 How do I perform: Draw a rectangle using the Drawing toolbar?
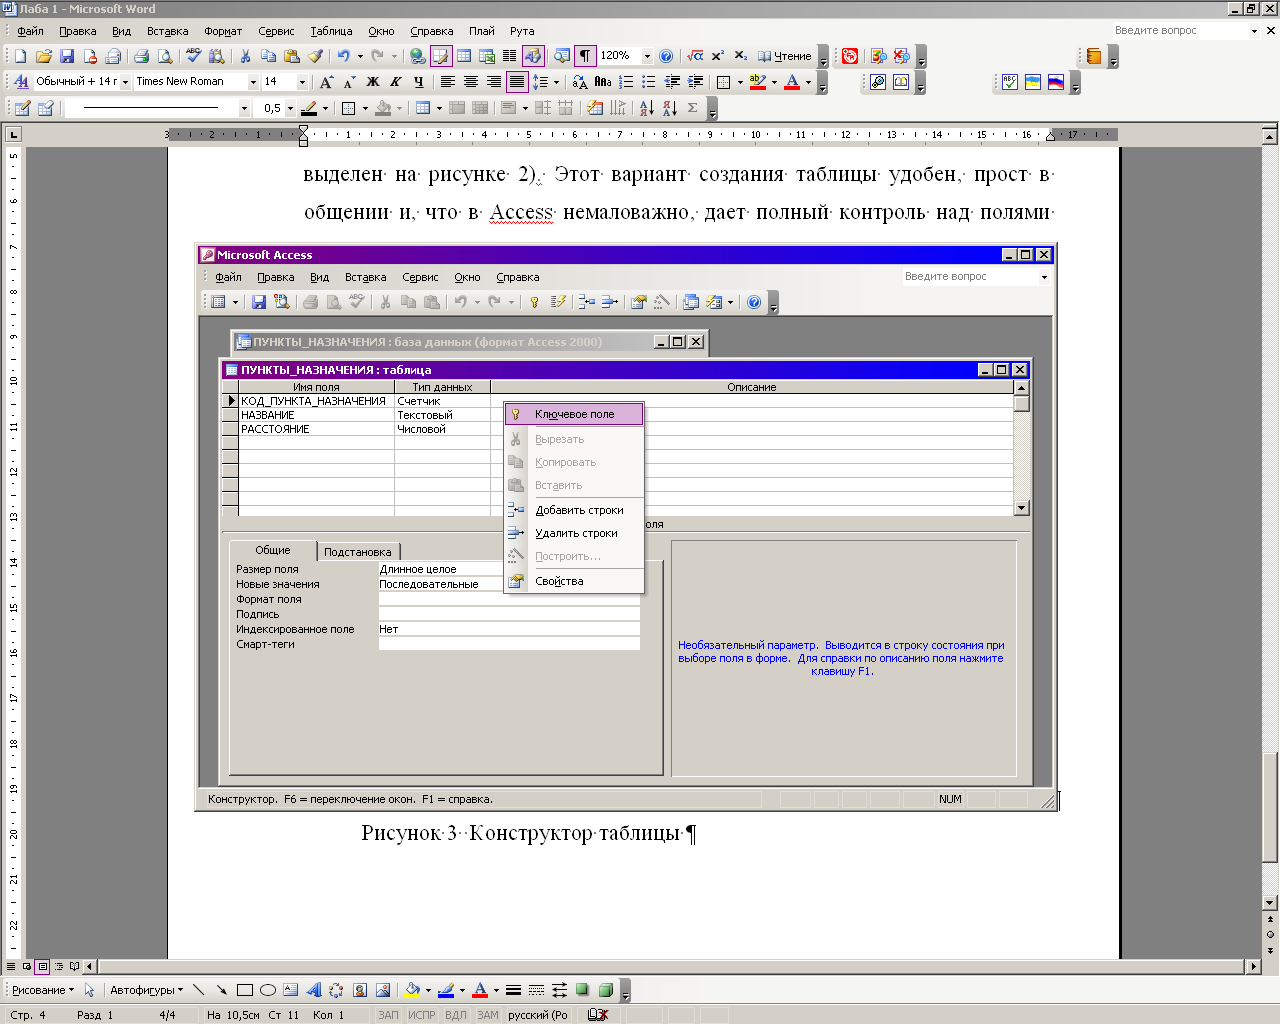[244, 990]
